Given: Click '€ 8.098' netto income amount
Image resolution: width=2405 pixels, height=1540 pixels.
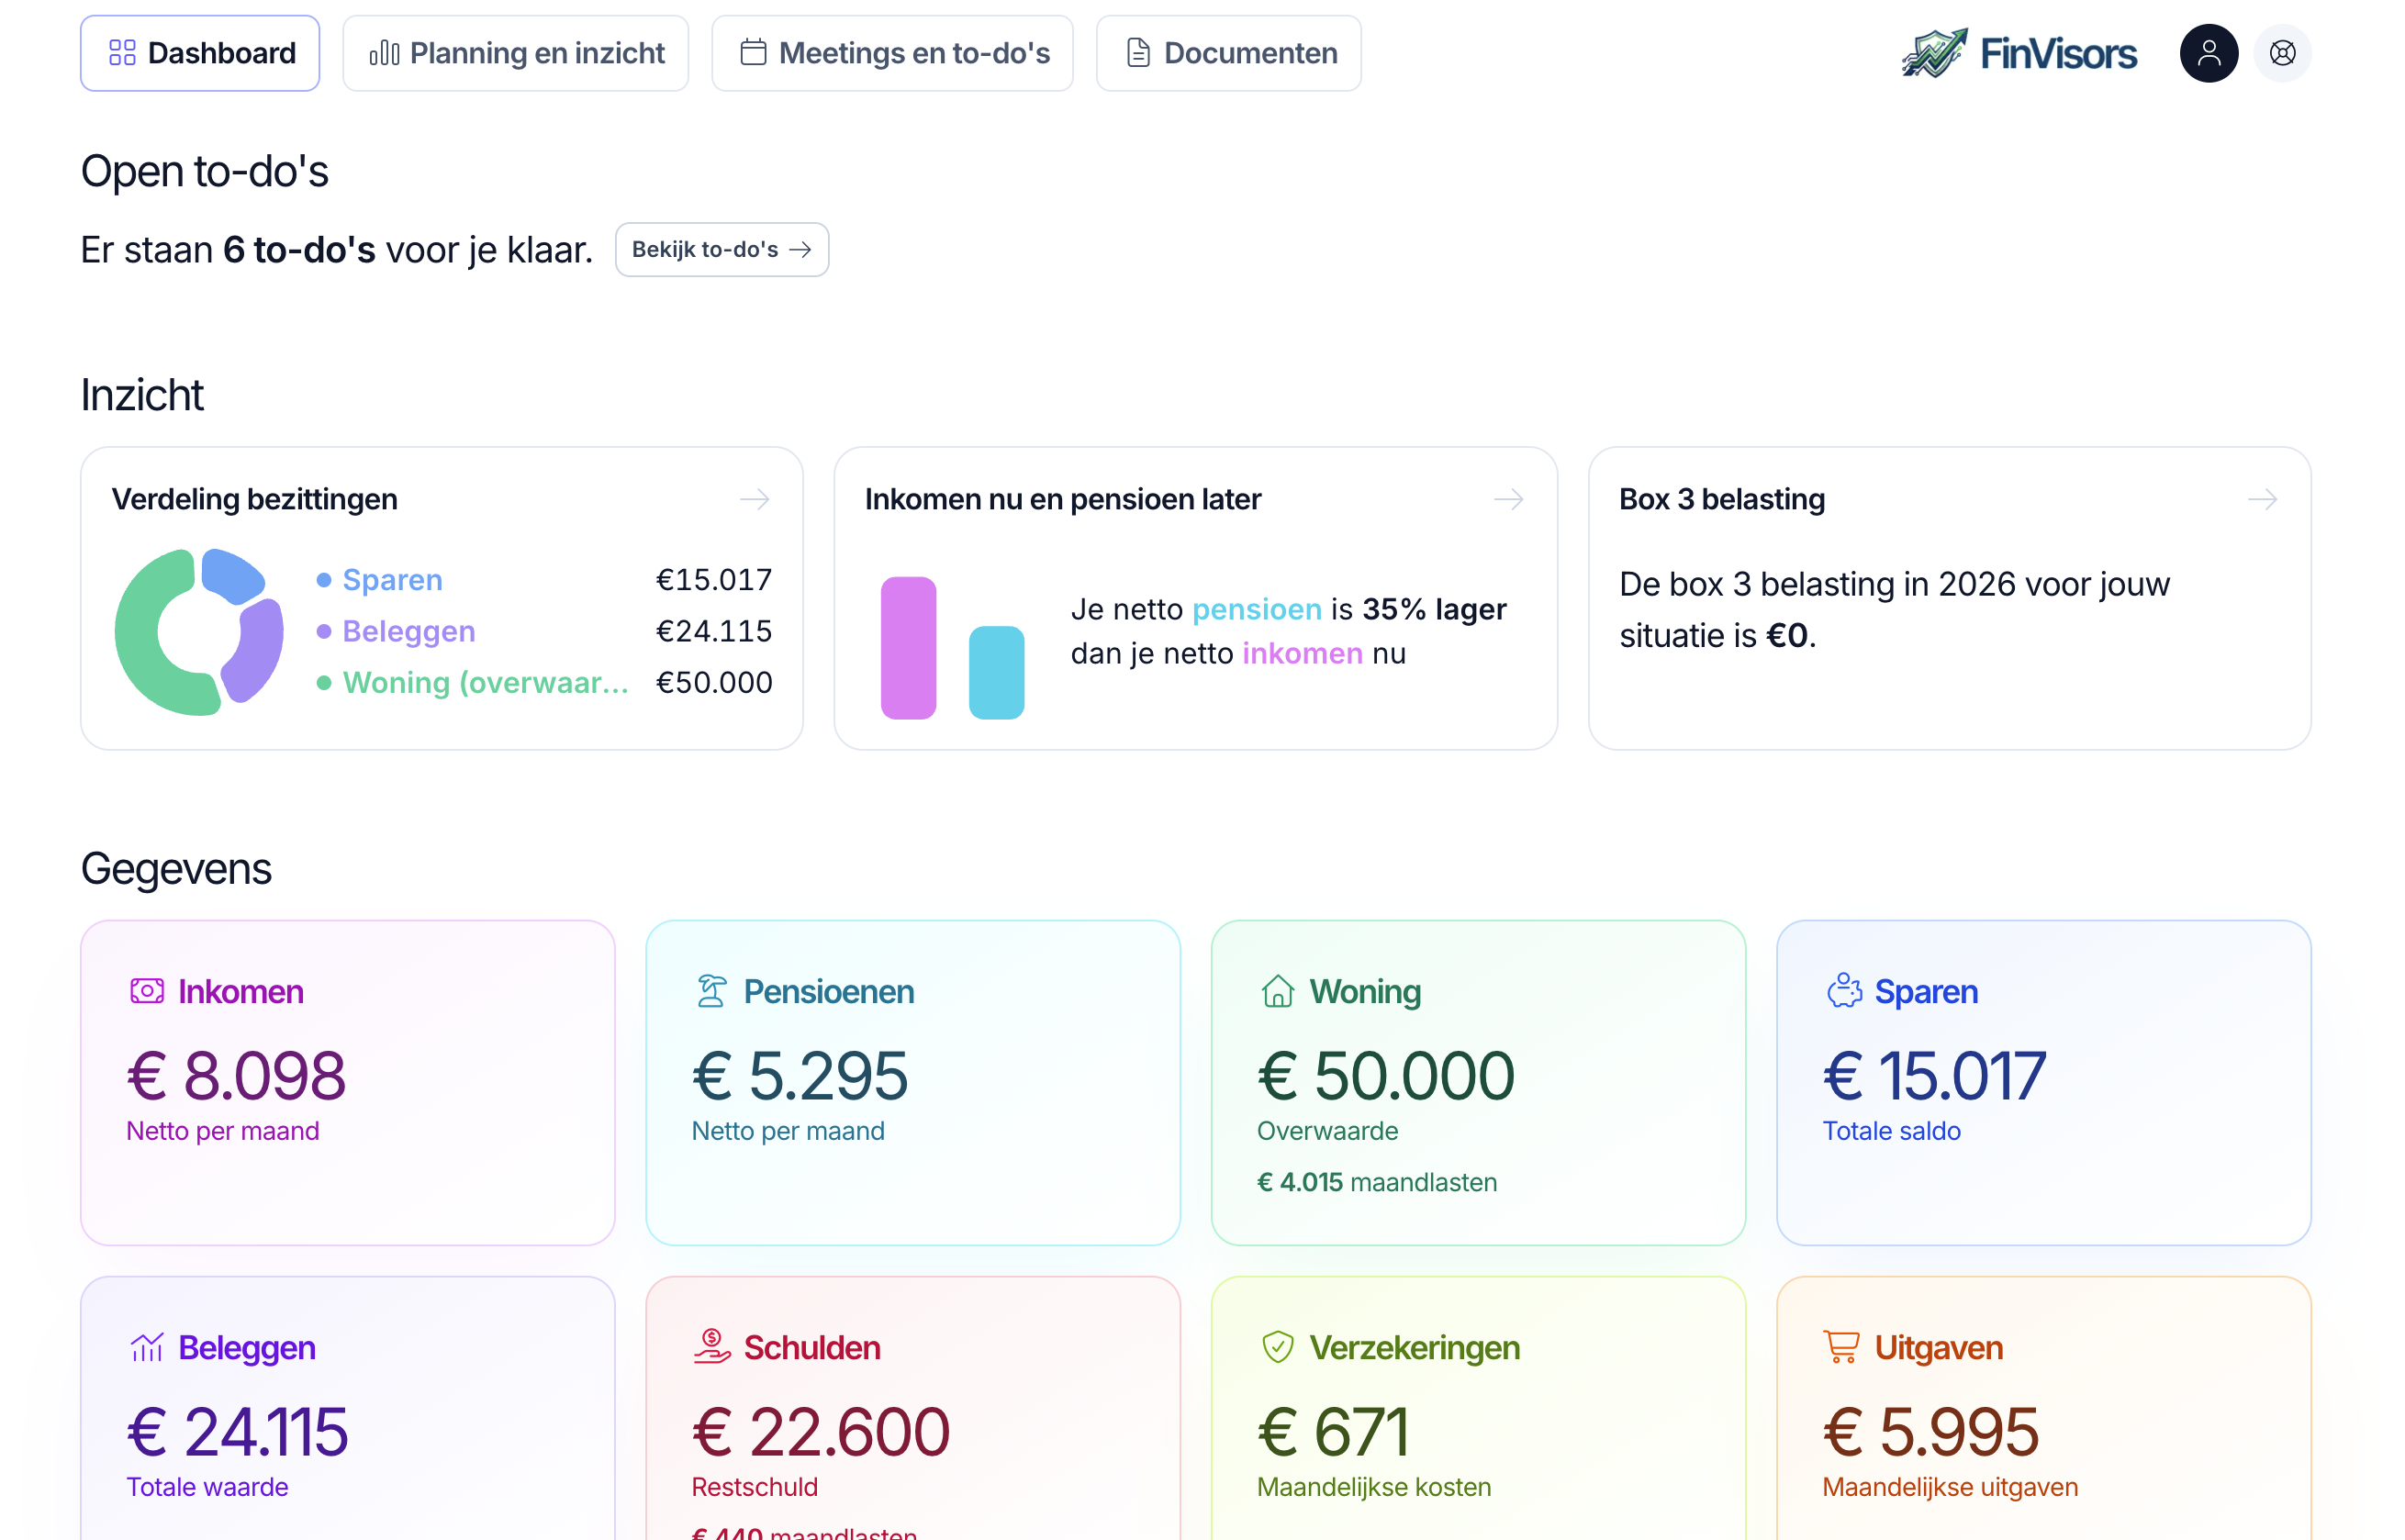Looking at the screenshot, I should pyautogui.click(x=236, y=1076).
